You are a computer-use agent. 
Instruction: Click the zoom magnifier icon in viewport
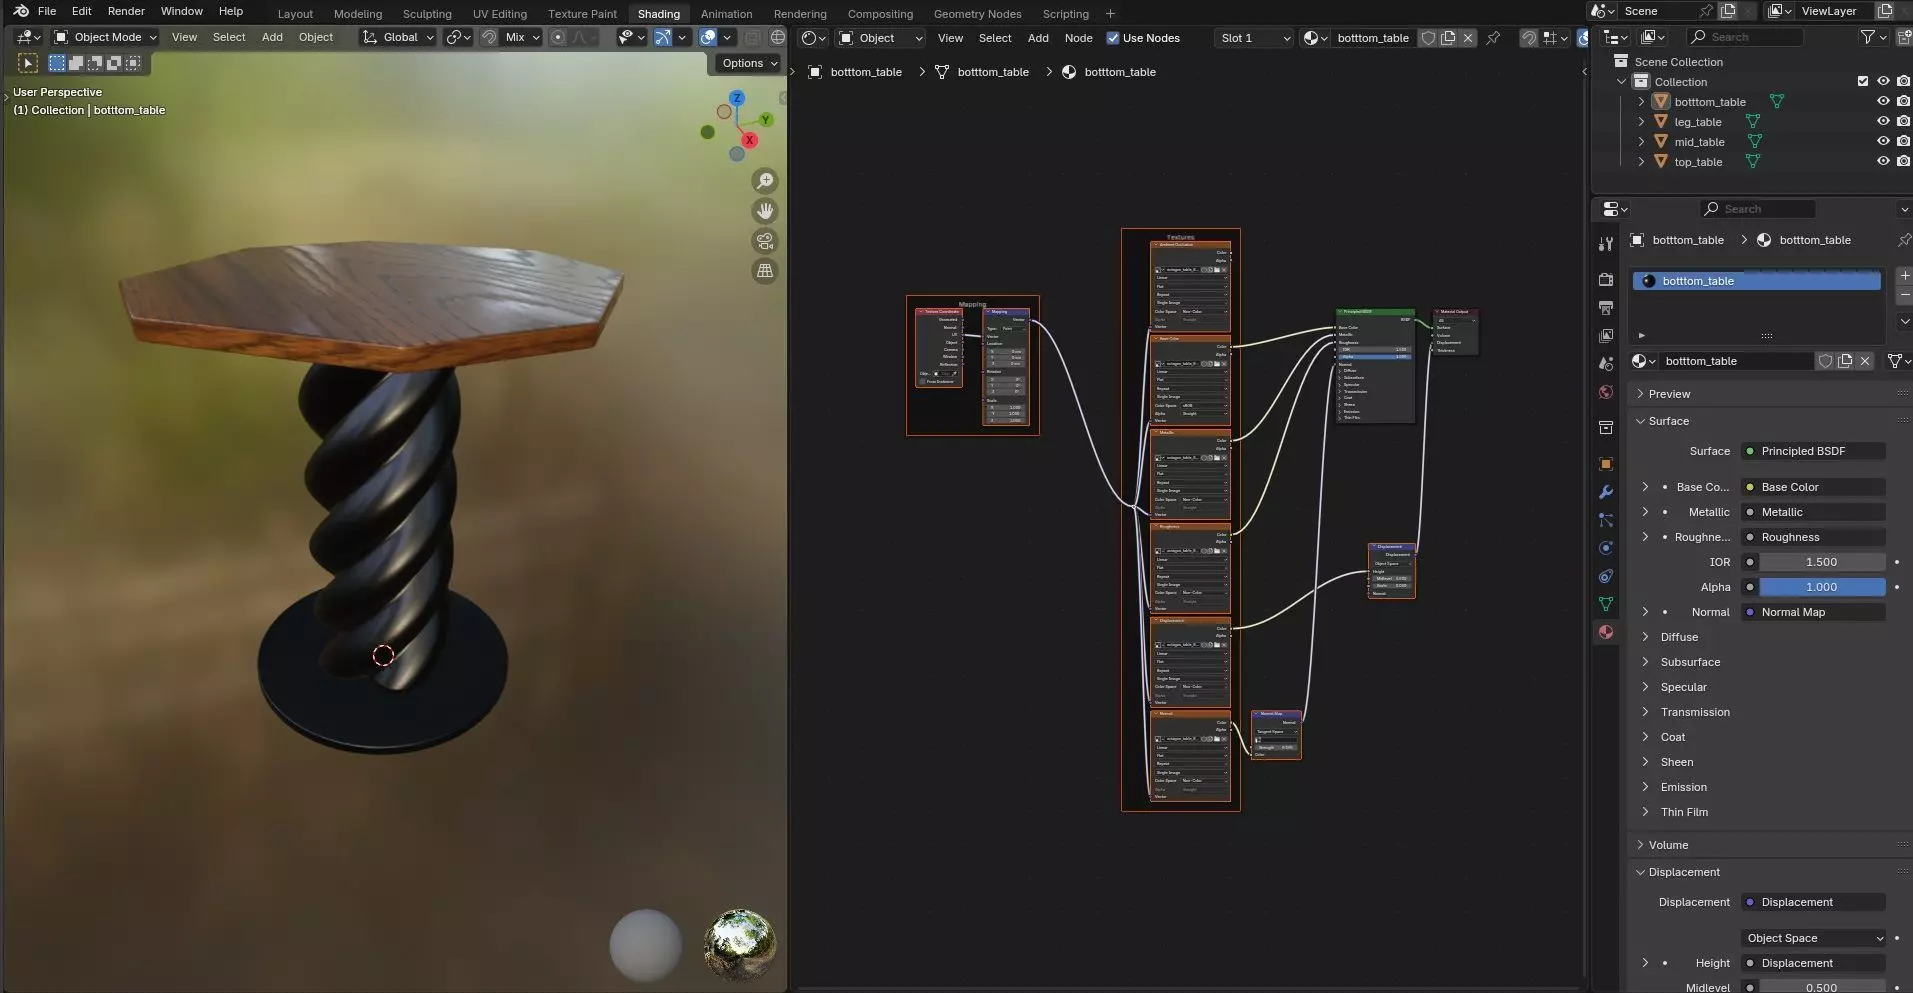click(765, 181)
